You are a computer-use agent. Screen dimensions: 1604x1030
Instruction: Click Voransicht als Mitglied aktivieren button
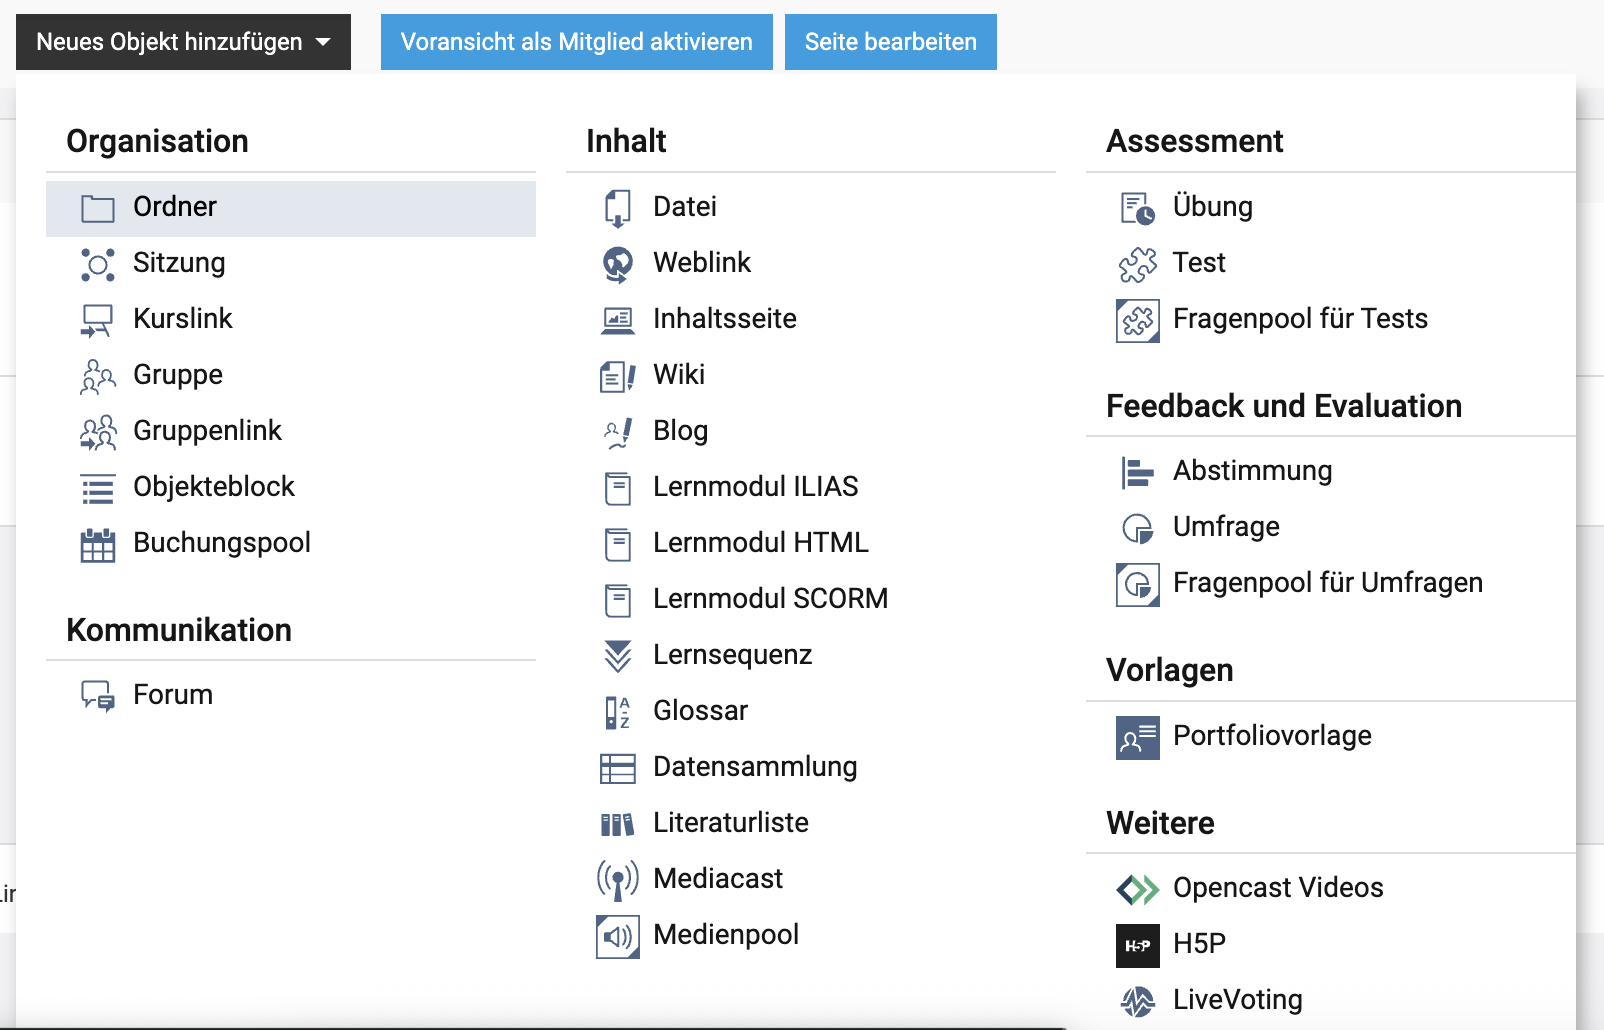click(x=576, y=42)
